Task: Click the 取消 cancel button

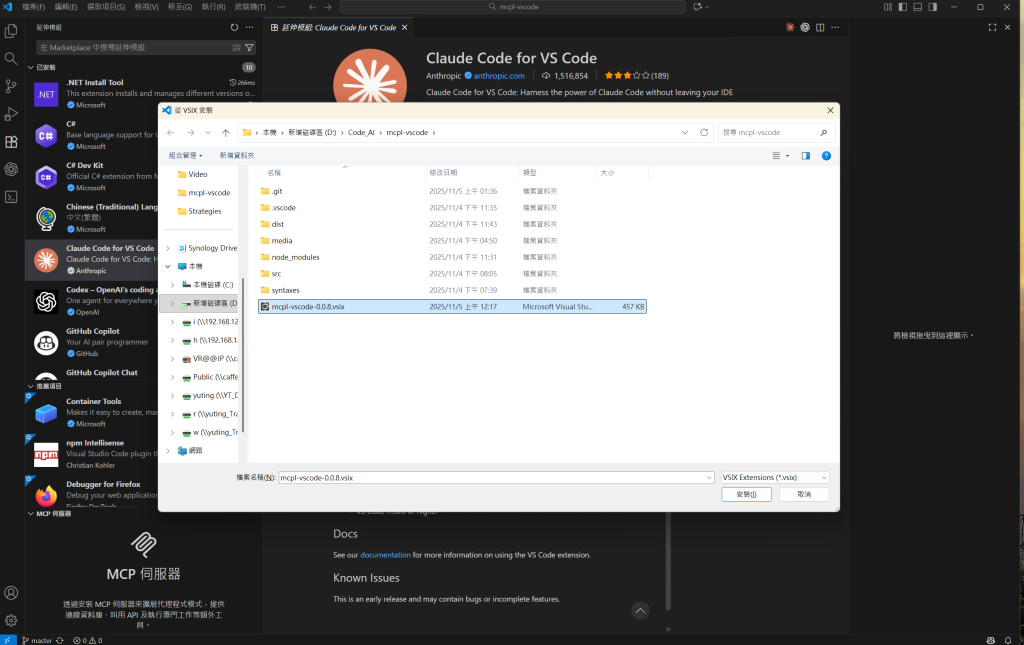Action: click(804, 494)
